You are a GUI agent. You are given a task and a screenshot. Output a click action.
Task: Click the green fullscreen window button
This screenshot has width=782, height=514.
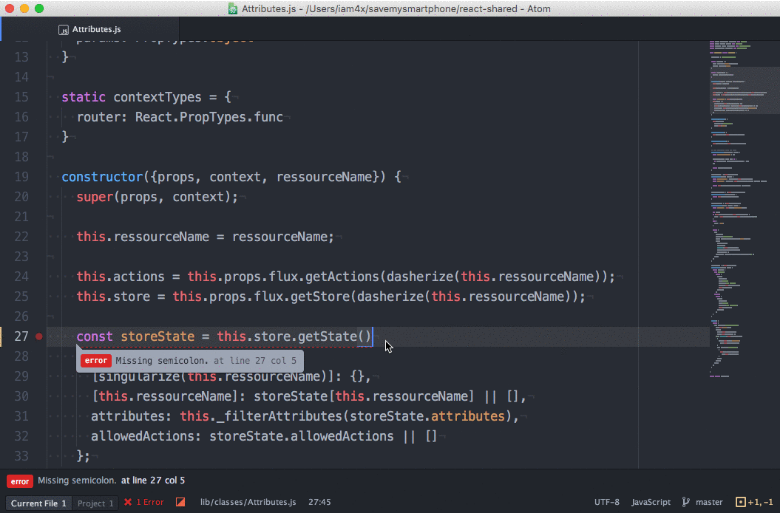click(x=39, y=8)
